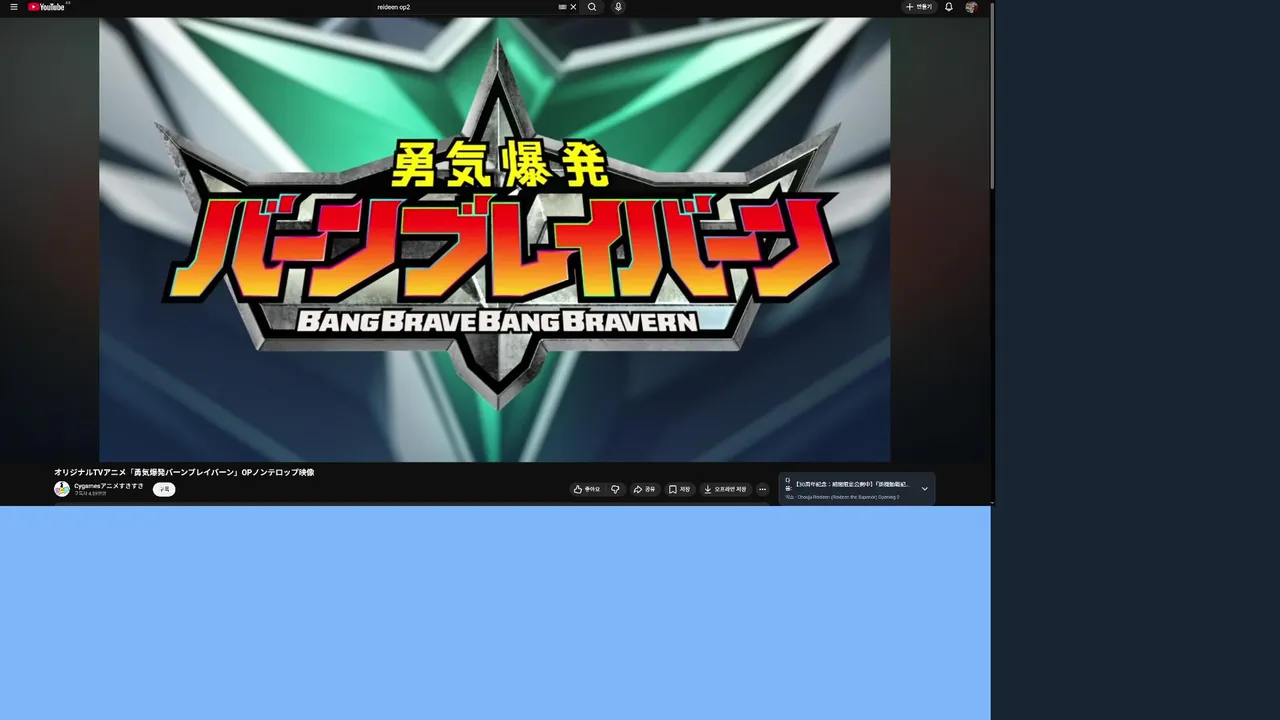Share the video (공유)

click(x=645, y=489)
